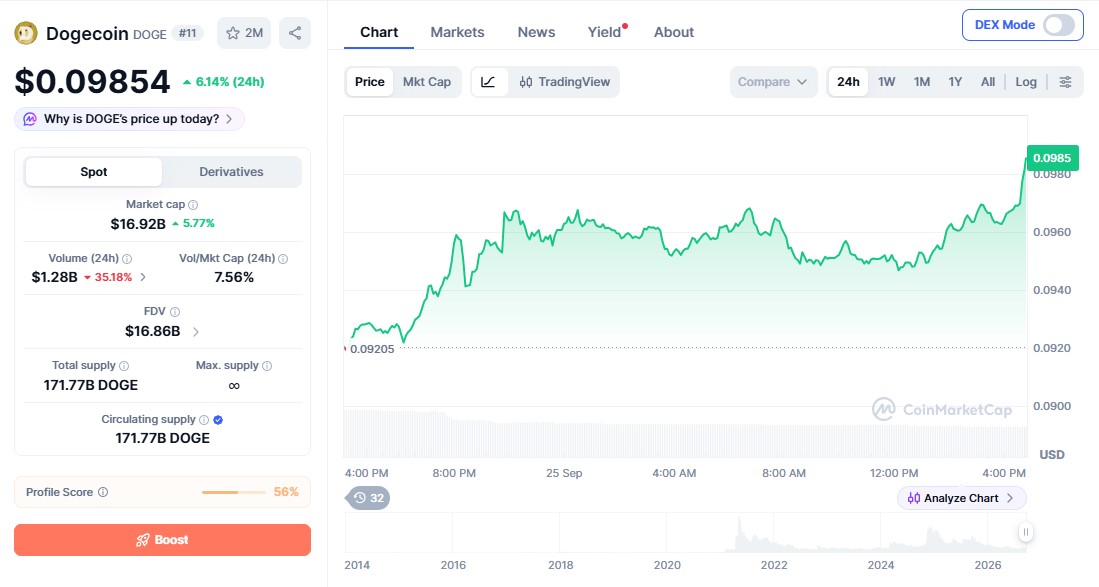The height and width of the screenshot is (587, 1099).
Task: Show Volume (24h) info icon
Action: [127, 258]
